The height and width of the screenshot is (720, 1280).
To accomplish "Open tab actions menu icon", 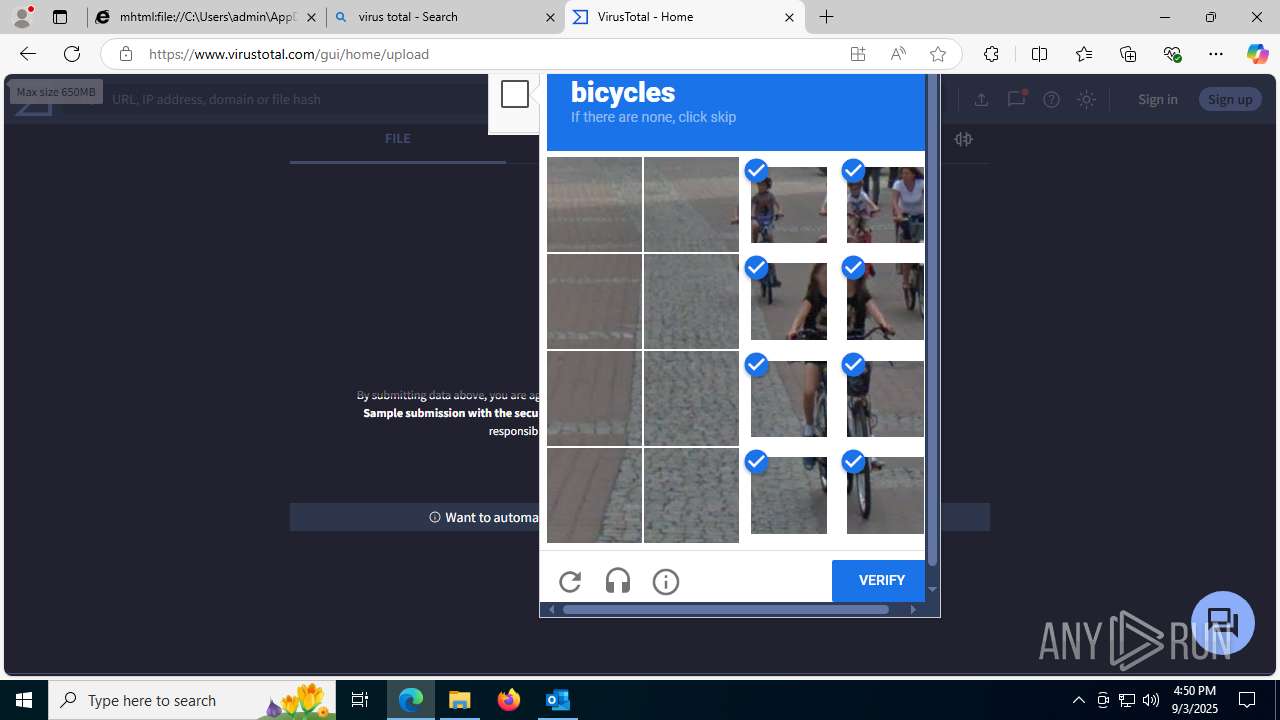I will (60, 17).
